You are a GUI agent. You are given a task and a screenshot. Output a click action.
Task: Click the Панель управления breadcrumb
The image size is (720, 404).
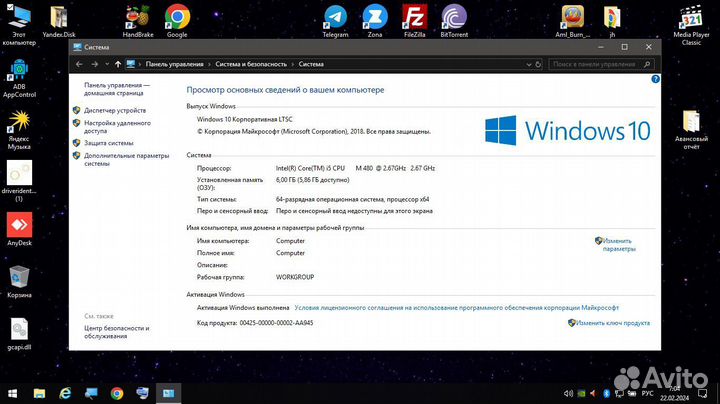(x=174, y=64)
